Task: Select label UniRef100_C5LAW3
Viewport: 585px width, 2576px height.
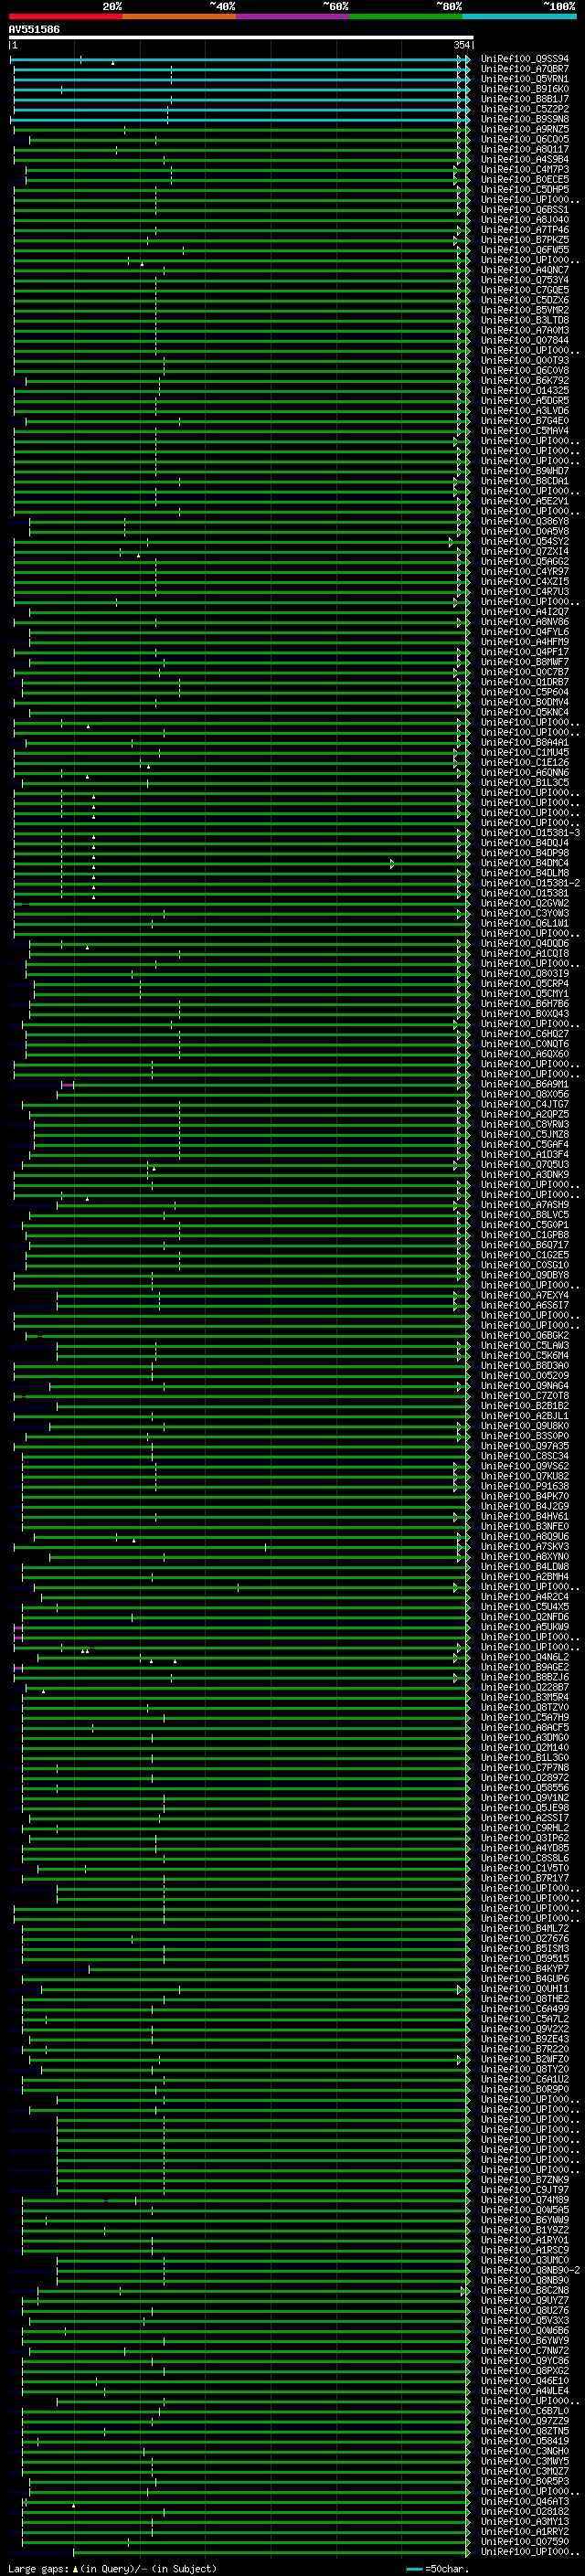Action: (x=525, y=1345)
